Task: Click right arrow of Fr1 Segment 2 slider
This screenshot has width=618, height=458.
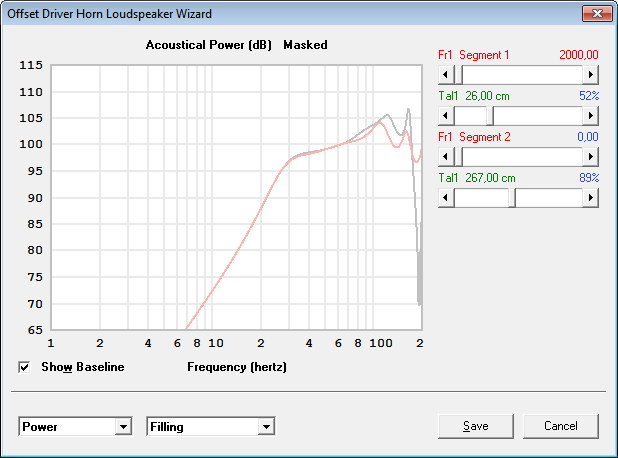Action: (590, 156)
